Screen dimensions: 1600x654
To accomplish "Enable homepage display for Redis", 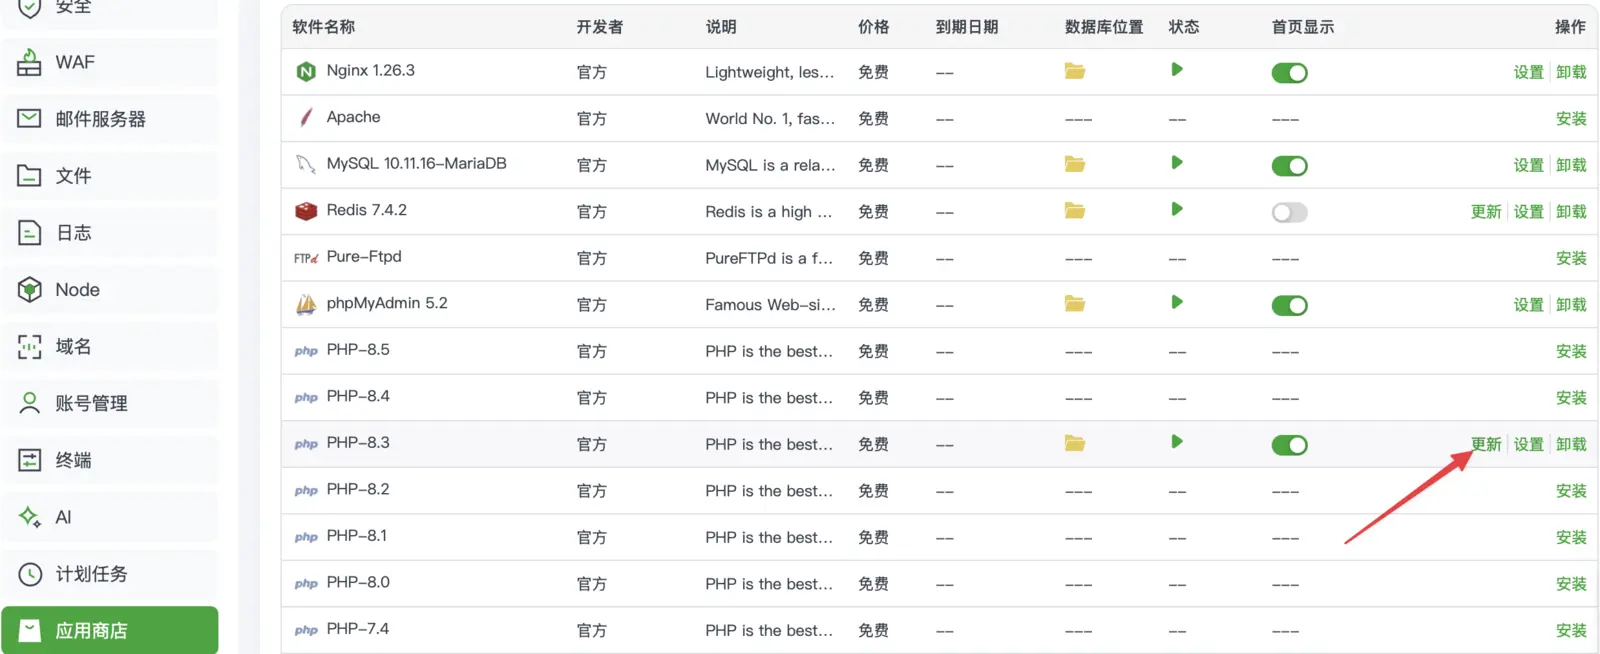I will pos(1289,212).
